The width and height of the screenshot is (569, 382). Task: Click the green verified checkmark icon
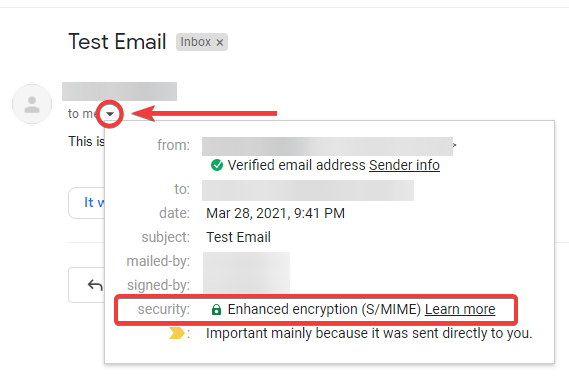click(217, 165)
